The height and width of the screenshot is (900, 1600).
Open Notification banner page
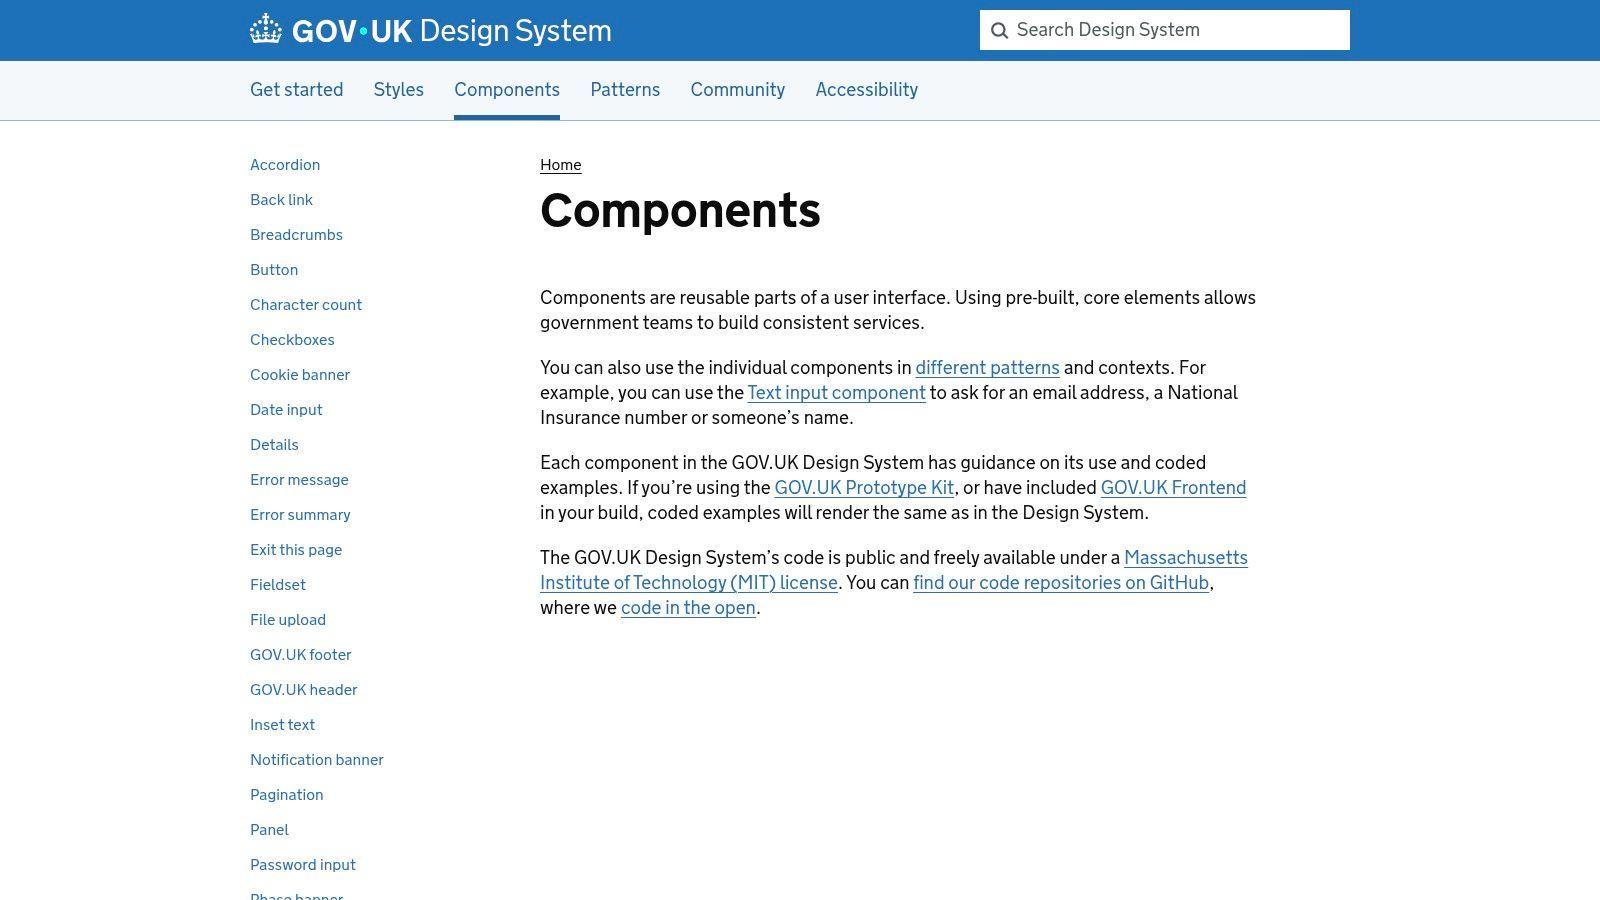tap(317, 760)
